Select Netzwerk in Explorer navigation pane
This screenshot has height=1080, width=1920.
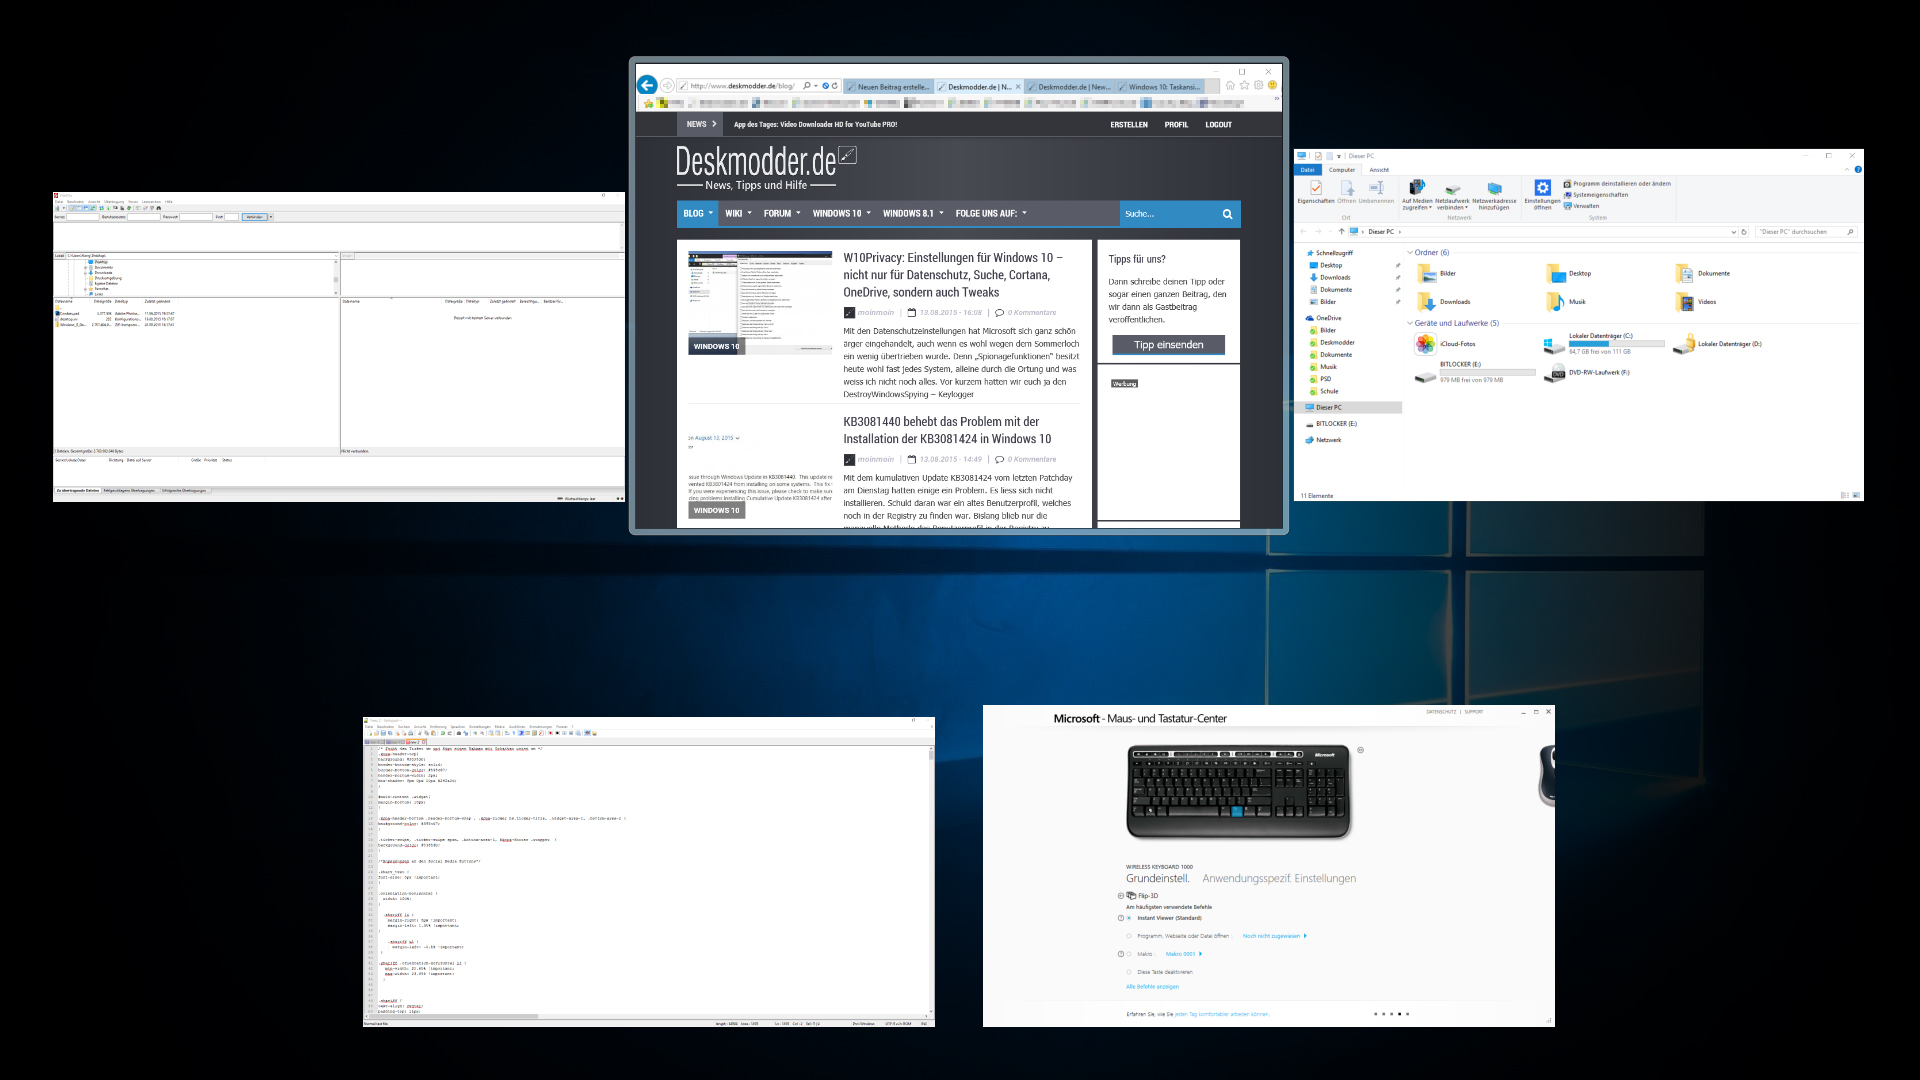point(1324,440)
